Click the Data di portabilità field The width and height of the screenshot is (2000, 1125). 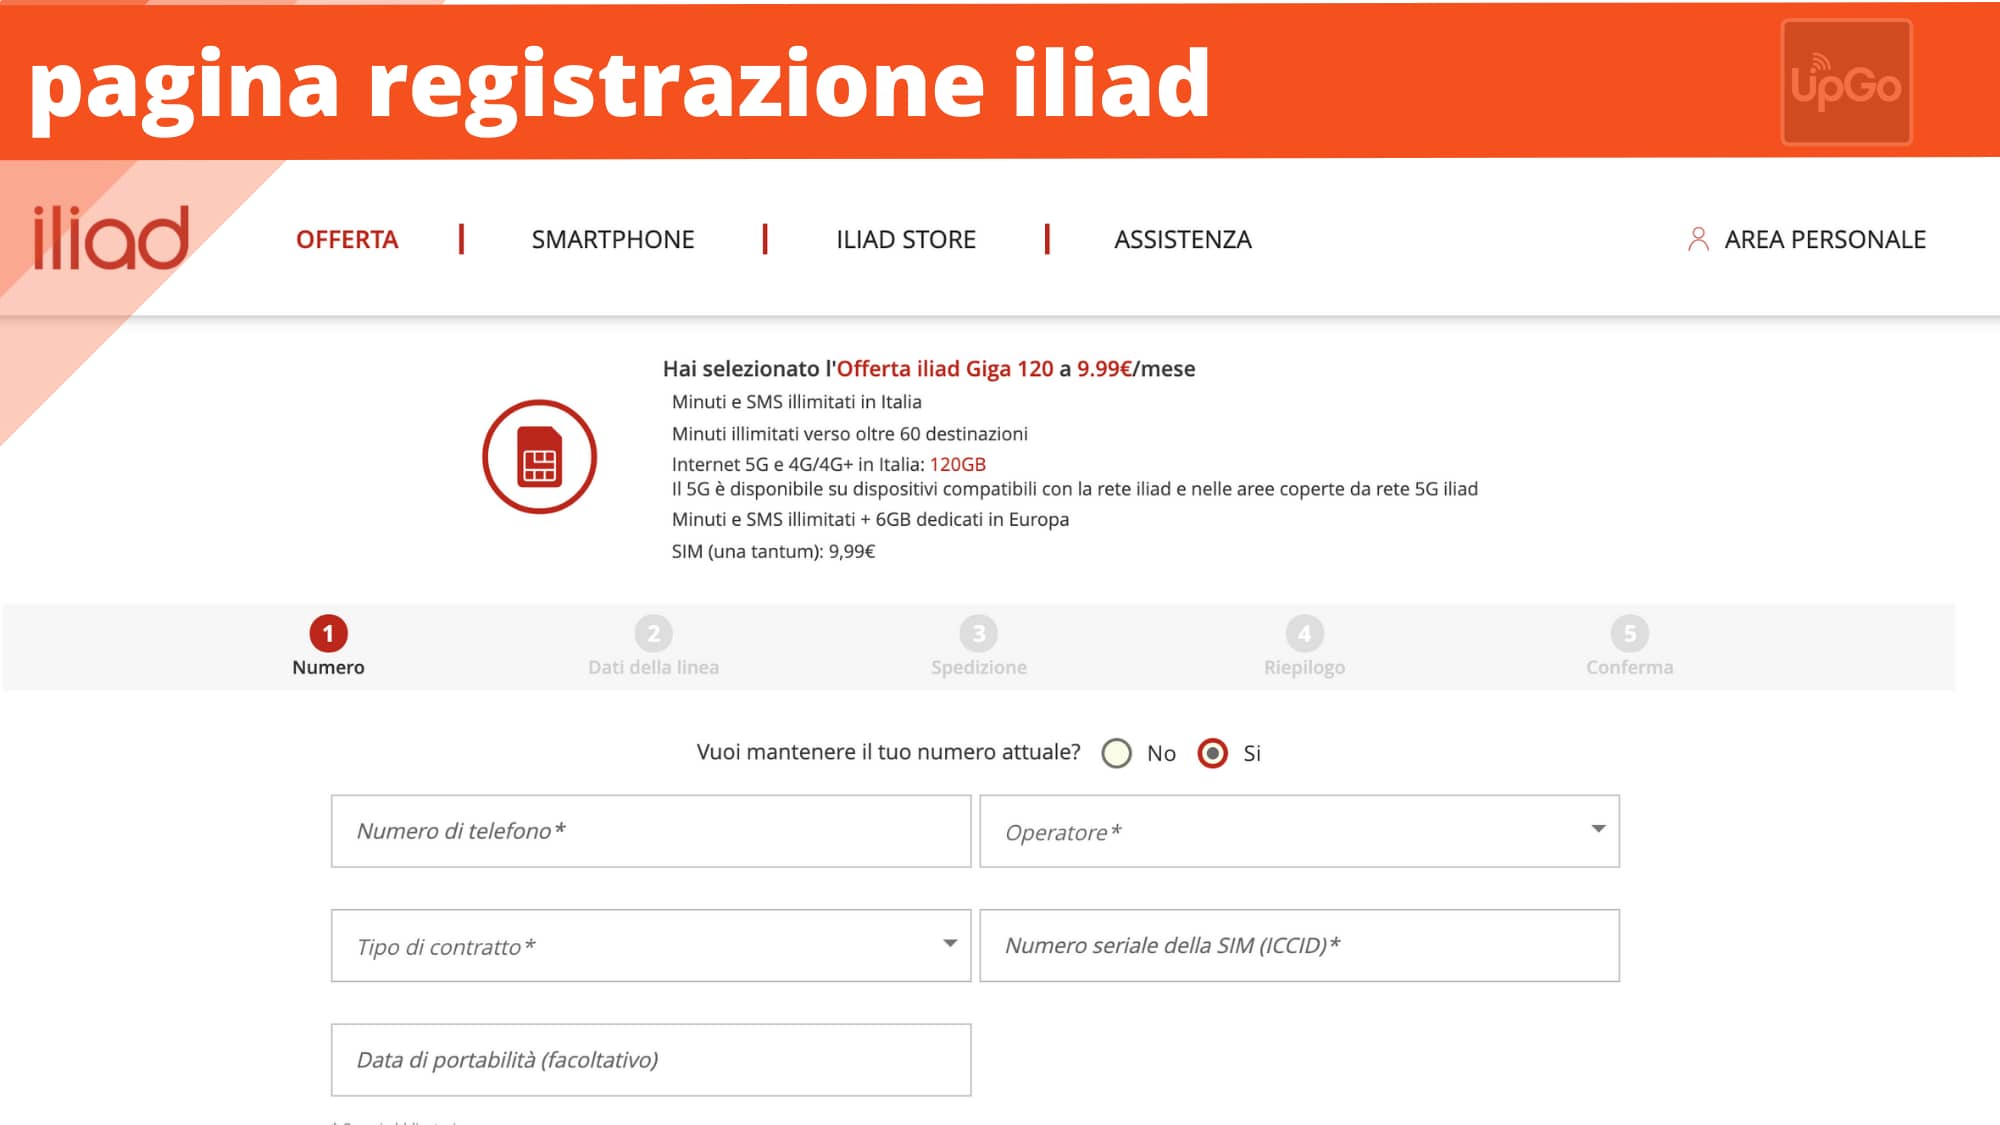[650, 1059]
